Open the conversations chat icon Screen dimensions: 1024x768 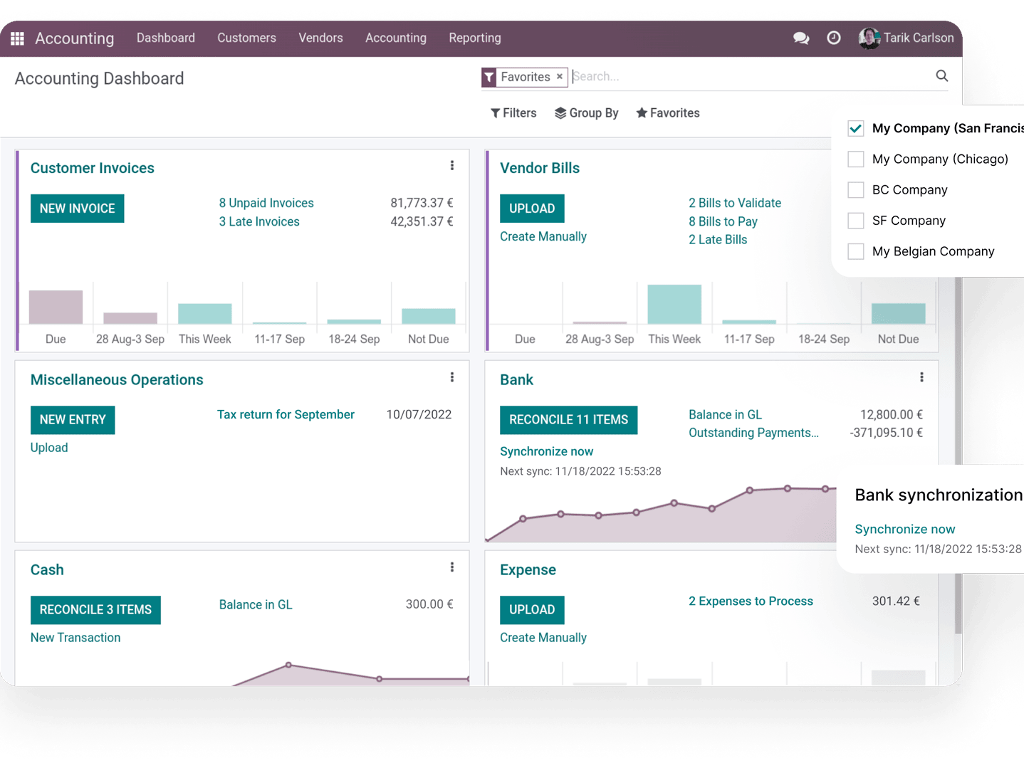pyautogui.click(x=801, y=39)
